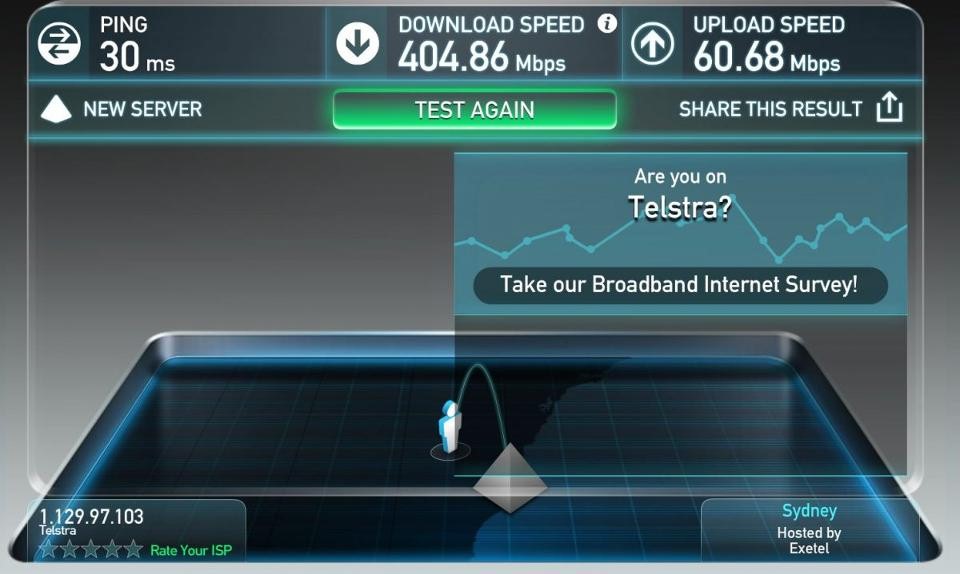Click the Sydney server location label

(x=809, y=510)
